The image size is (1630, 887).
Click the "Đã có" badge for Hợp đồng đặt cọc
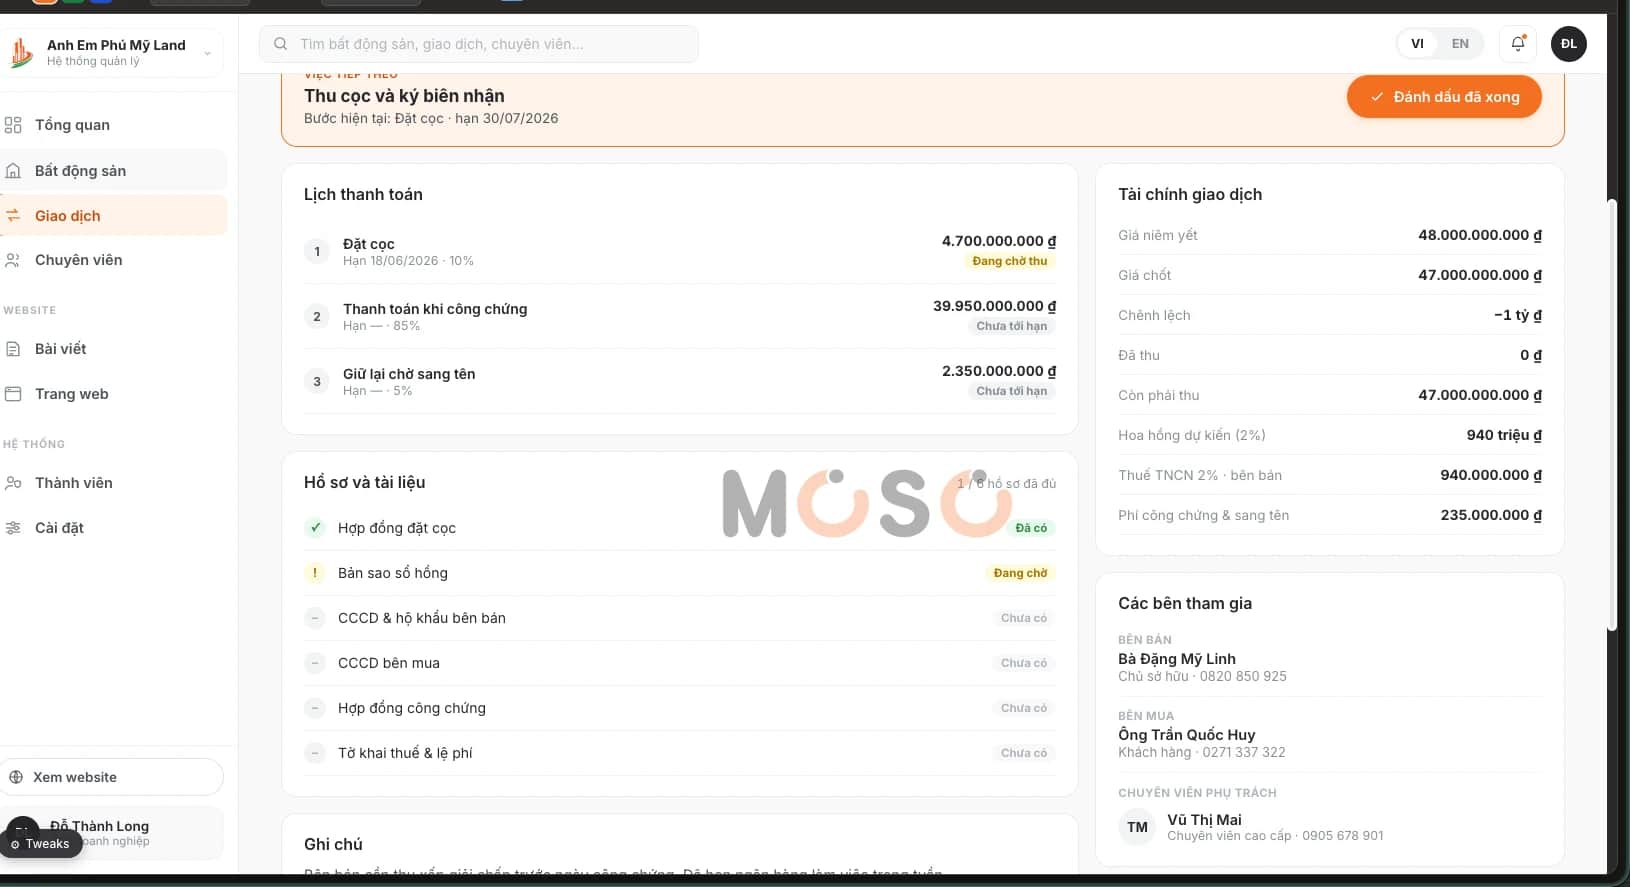click(1031, 528)
